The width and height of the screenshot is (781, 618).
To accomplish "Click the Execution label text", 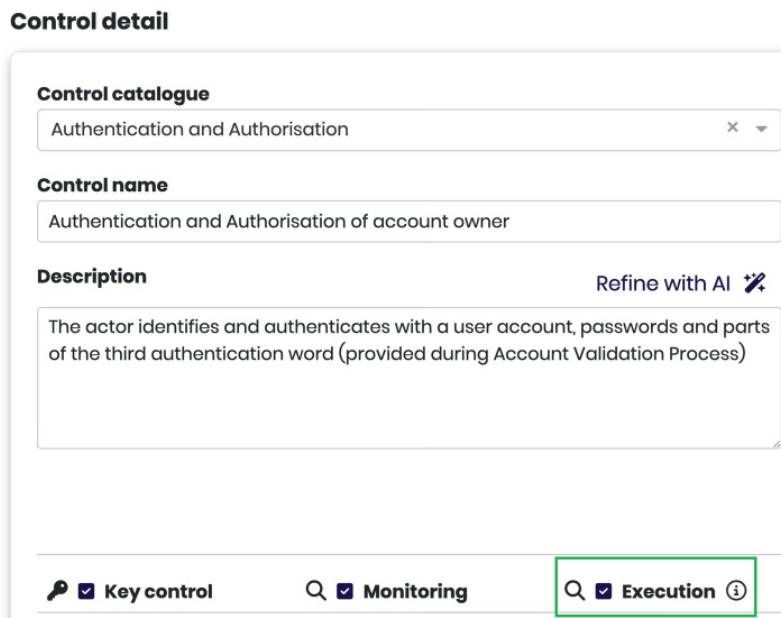I will point(668,591).
